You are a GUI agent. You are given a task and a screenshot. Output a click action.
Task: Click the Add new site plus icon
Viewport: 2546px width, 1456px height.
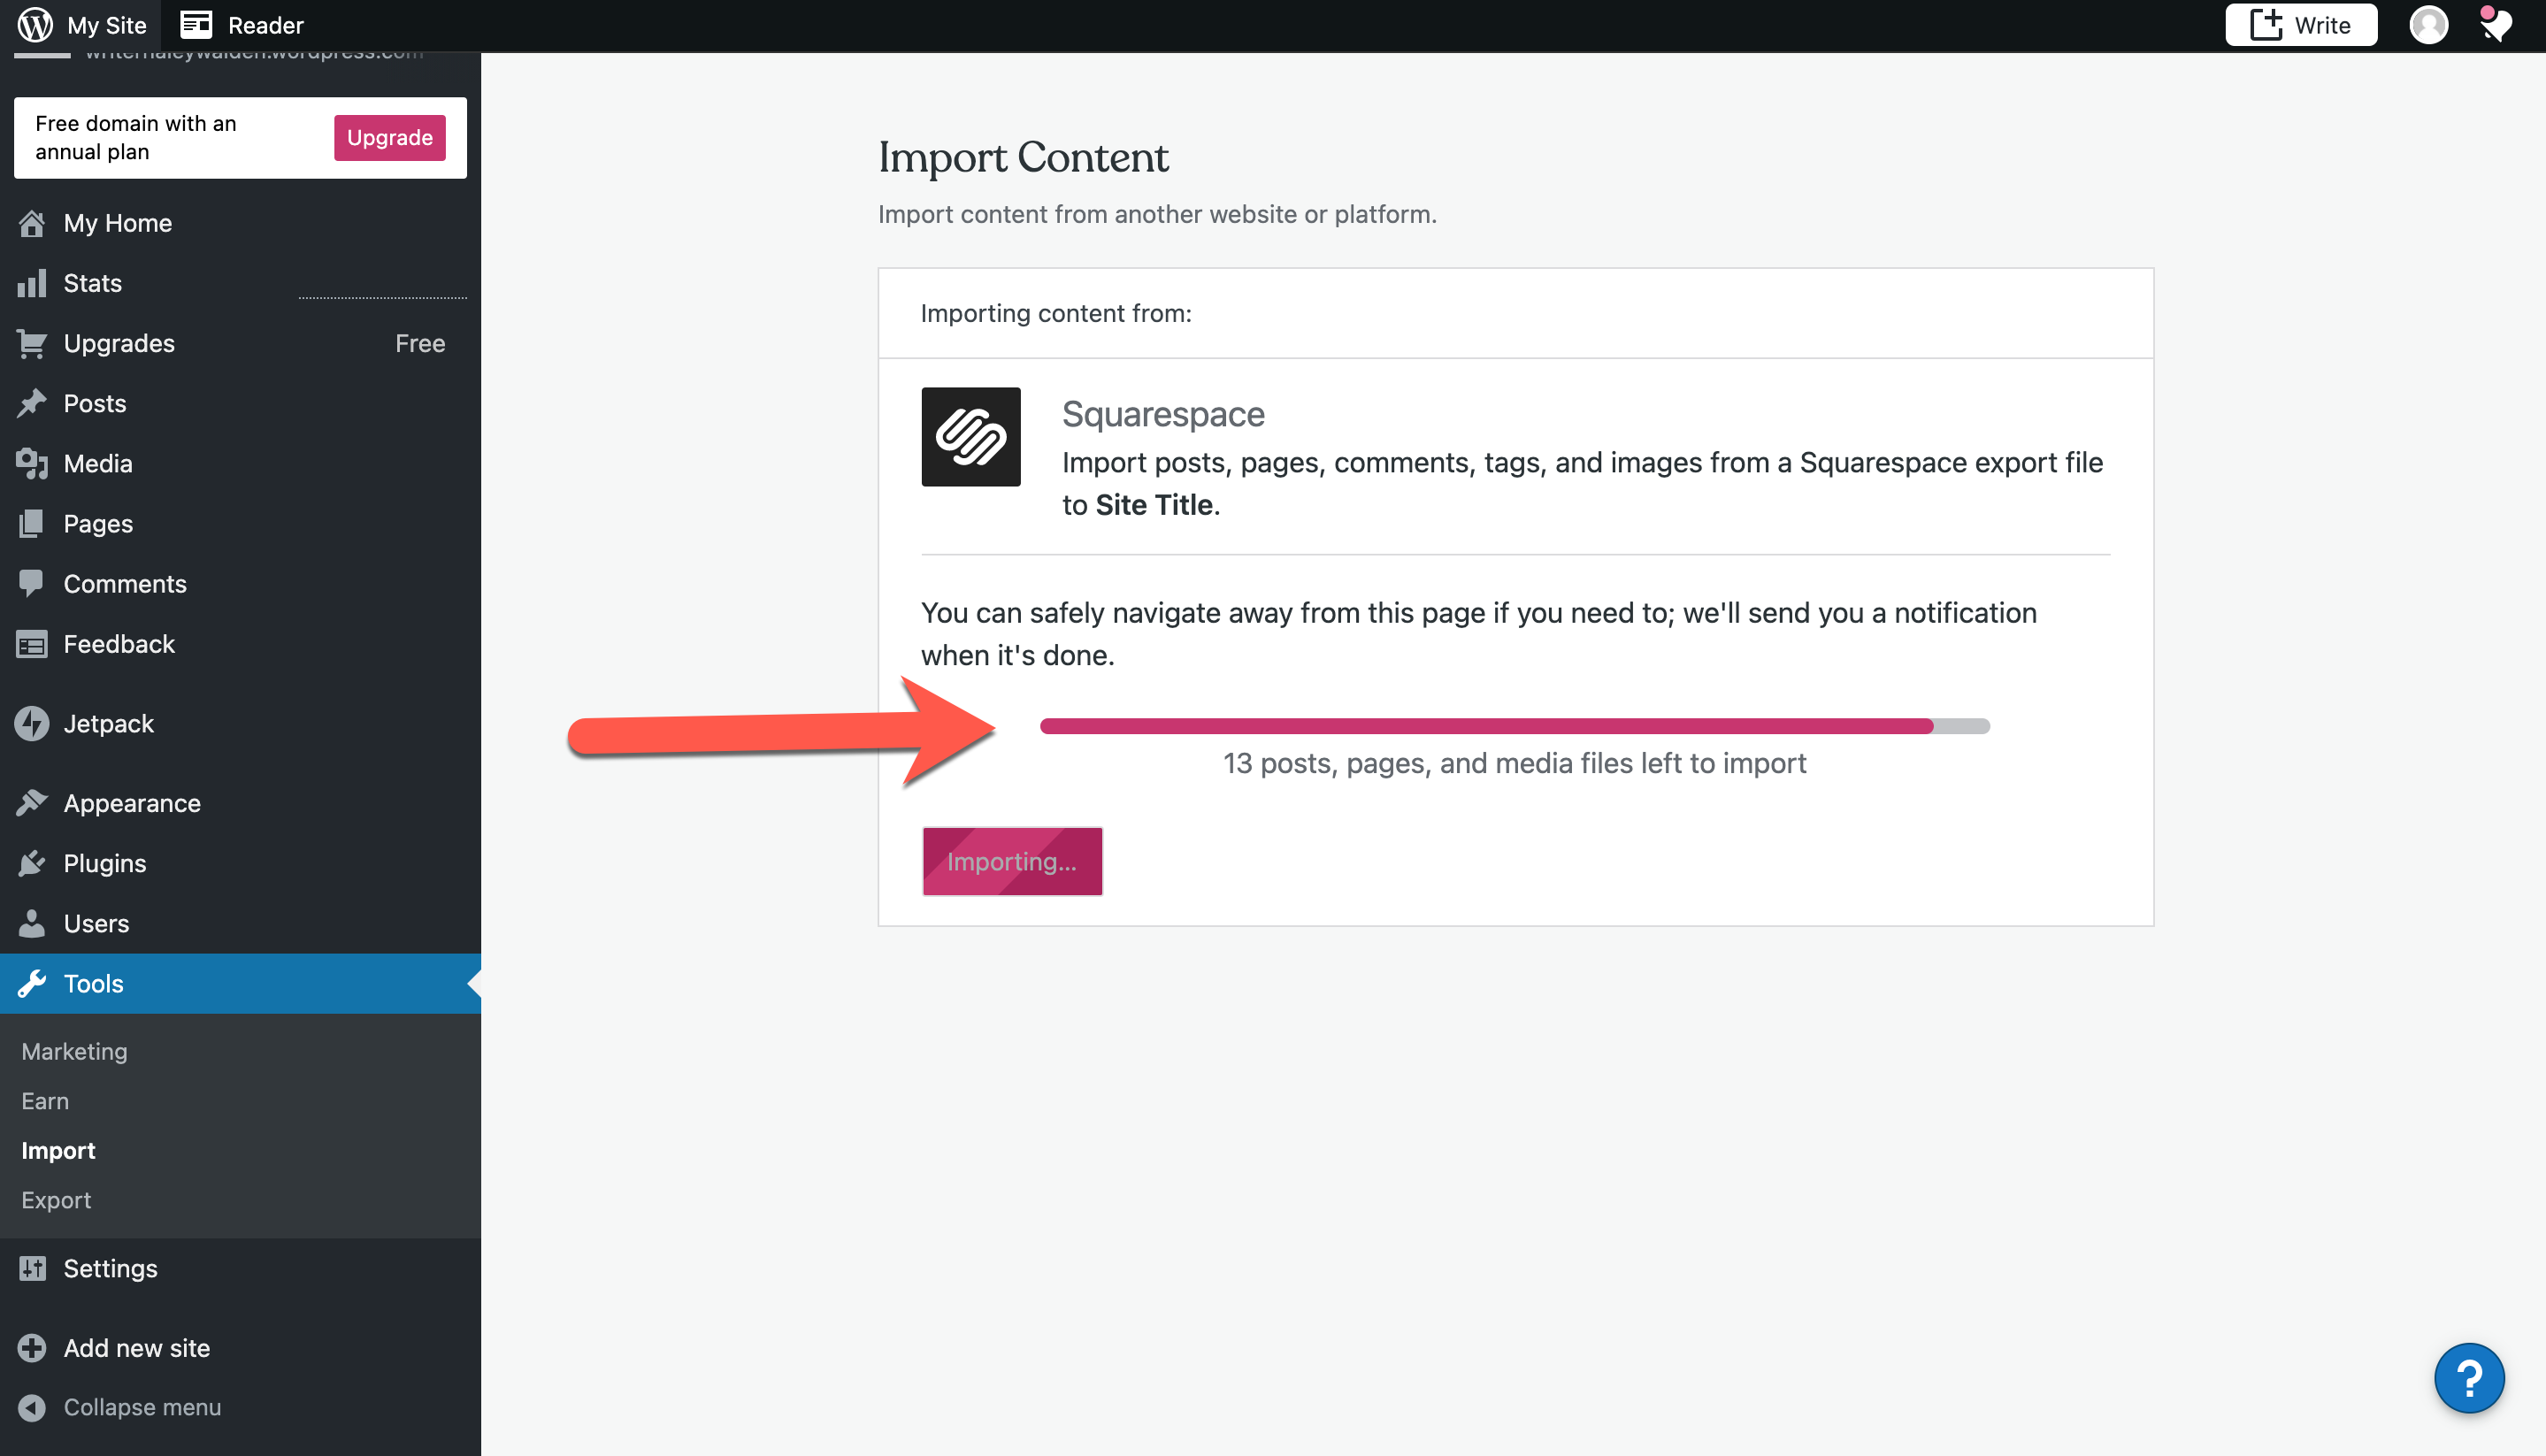point(32,1347)
